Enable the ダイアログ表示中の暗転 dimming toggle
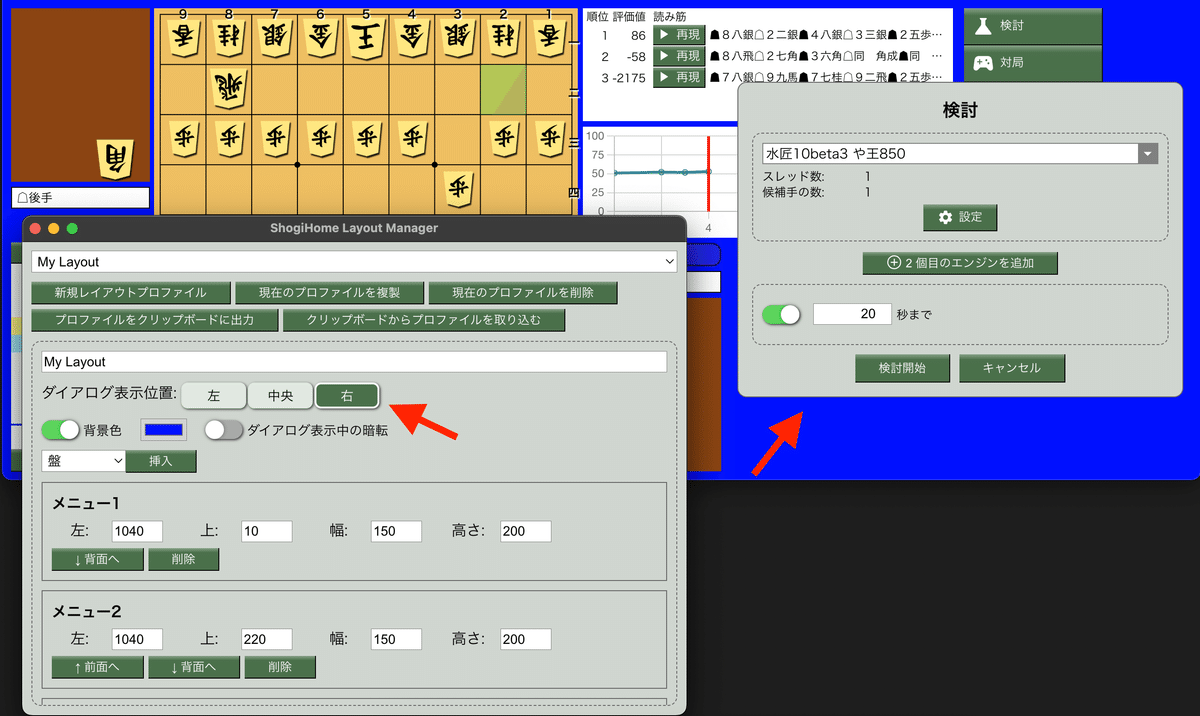Viewport: 1200px width, 716px height. (223, 429)
